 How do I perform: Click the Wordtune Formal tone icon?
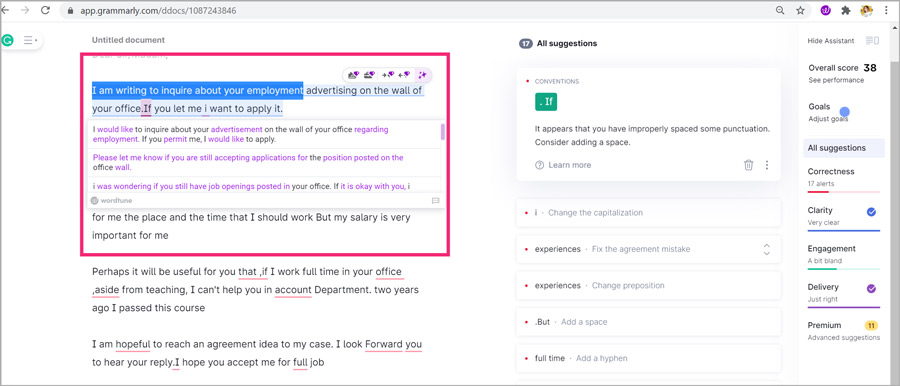tap(370, 75)
